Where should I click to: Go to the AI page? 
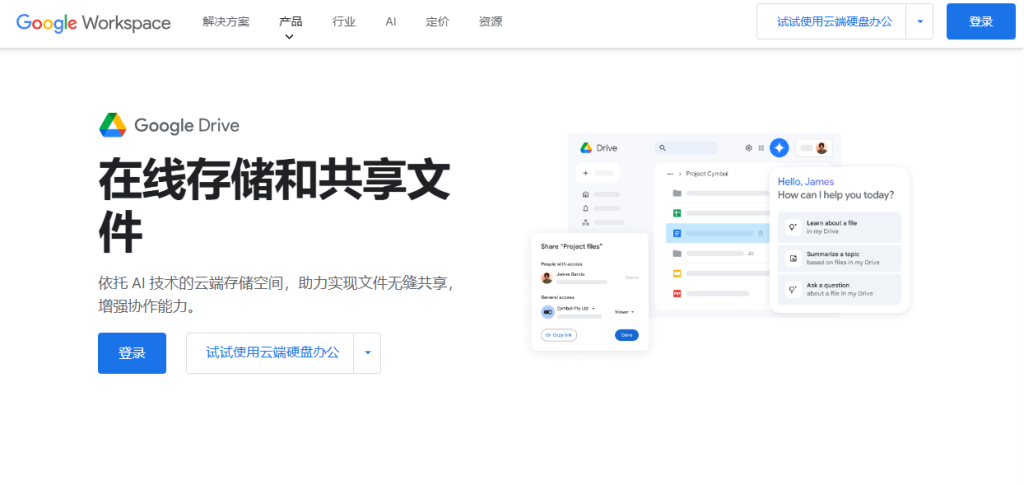coord(391,22)
